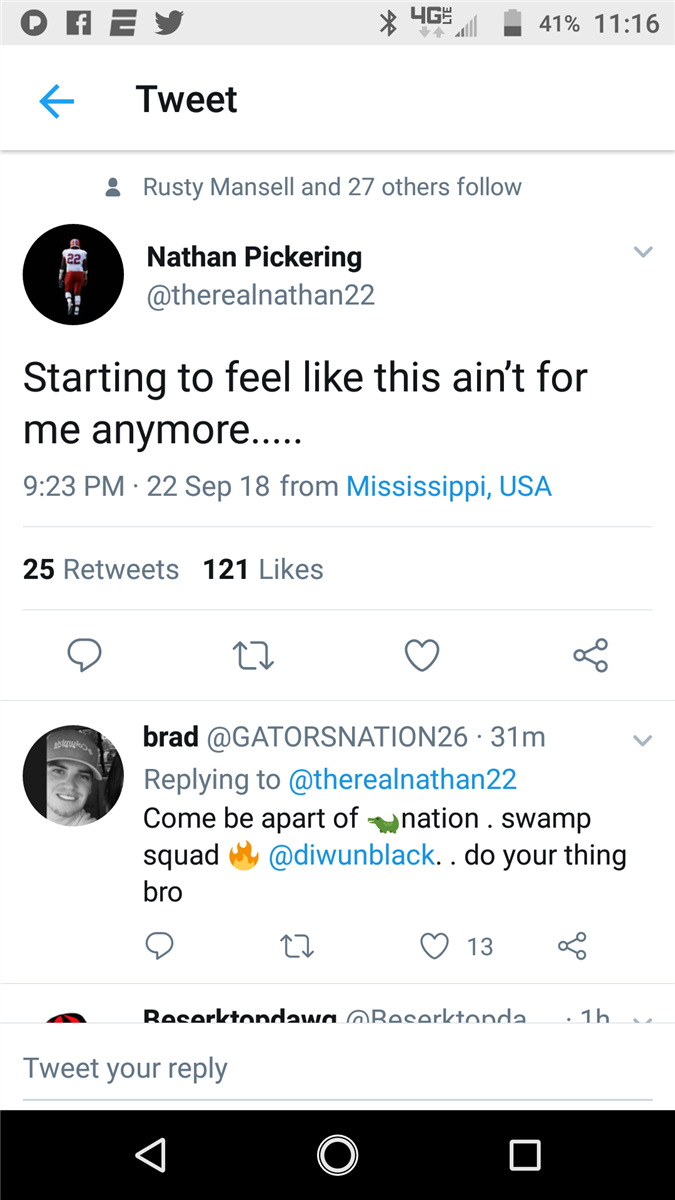
Task: Open Nathan Pickering's profile picture
Action: pos(73,274)
